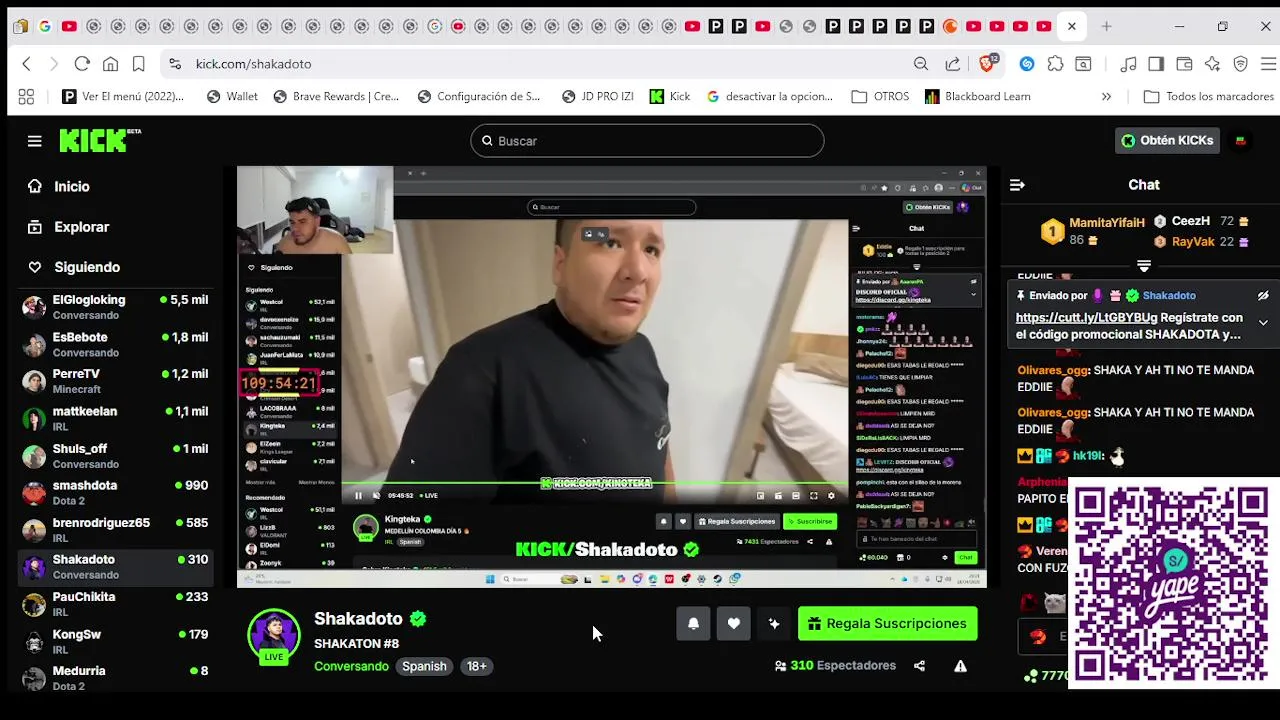1280x720 pixels.
Task: Collapse the chat panel icon
Action: tap(1017, 185)
